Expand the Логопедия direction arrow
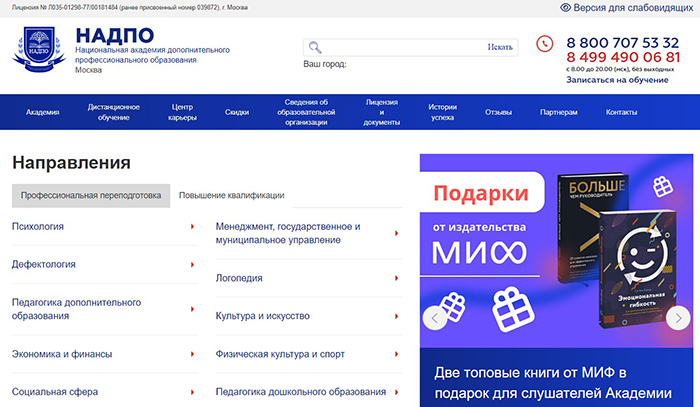This screenshot has height=407, width=700. point(397,278)
